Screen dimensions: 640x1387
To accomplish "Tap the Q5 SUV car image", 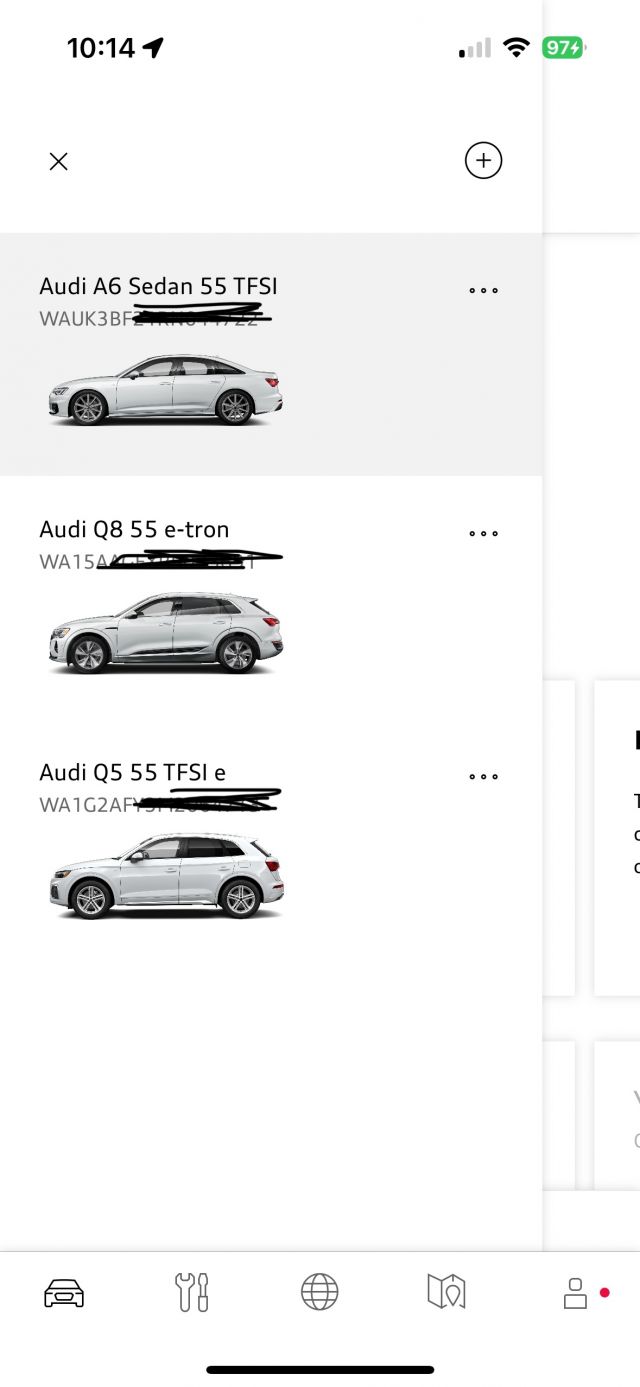I will coord(166,876).
